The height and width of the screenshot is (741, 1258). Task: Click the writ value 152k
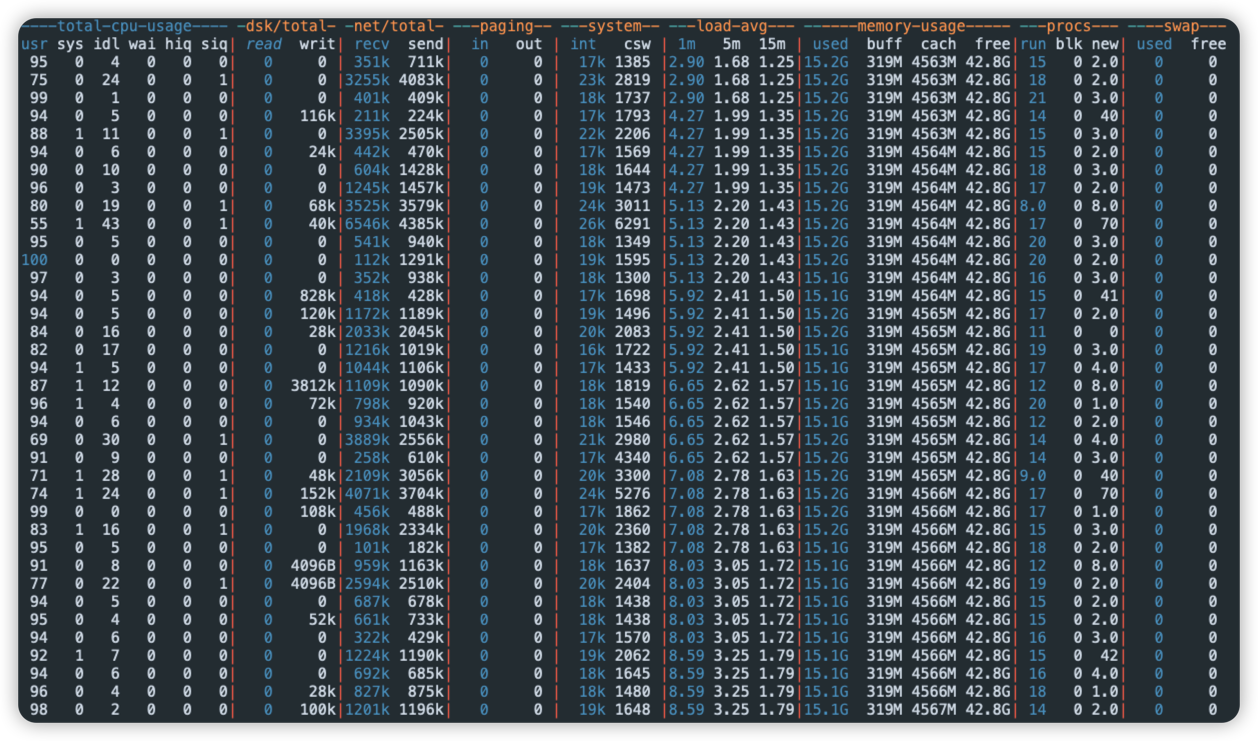(318, 494)
